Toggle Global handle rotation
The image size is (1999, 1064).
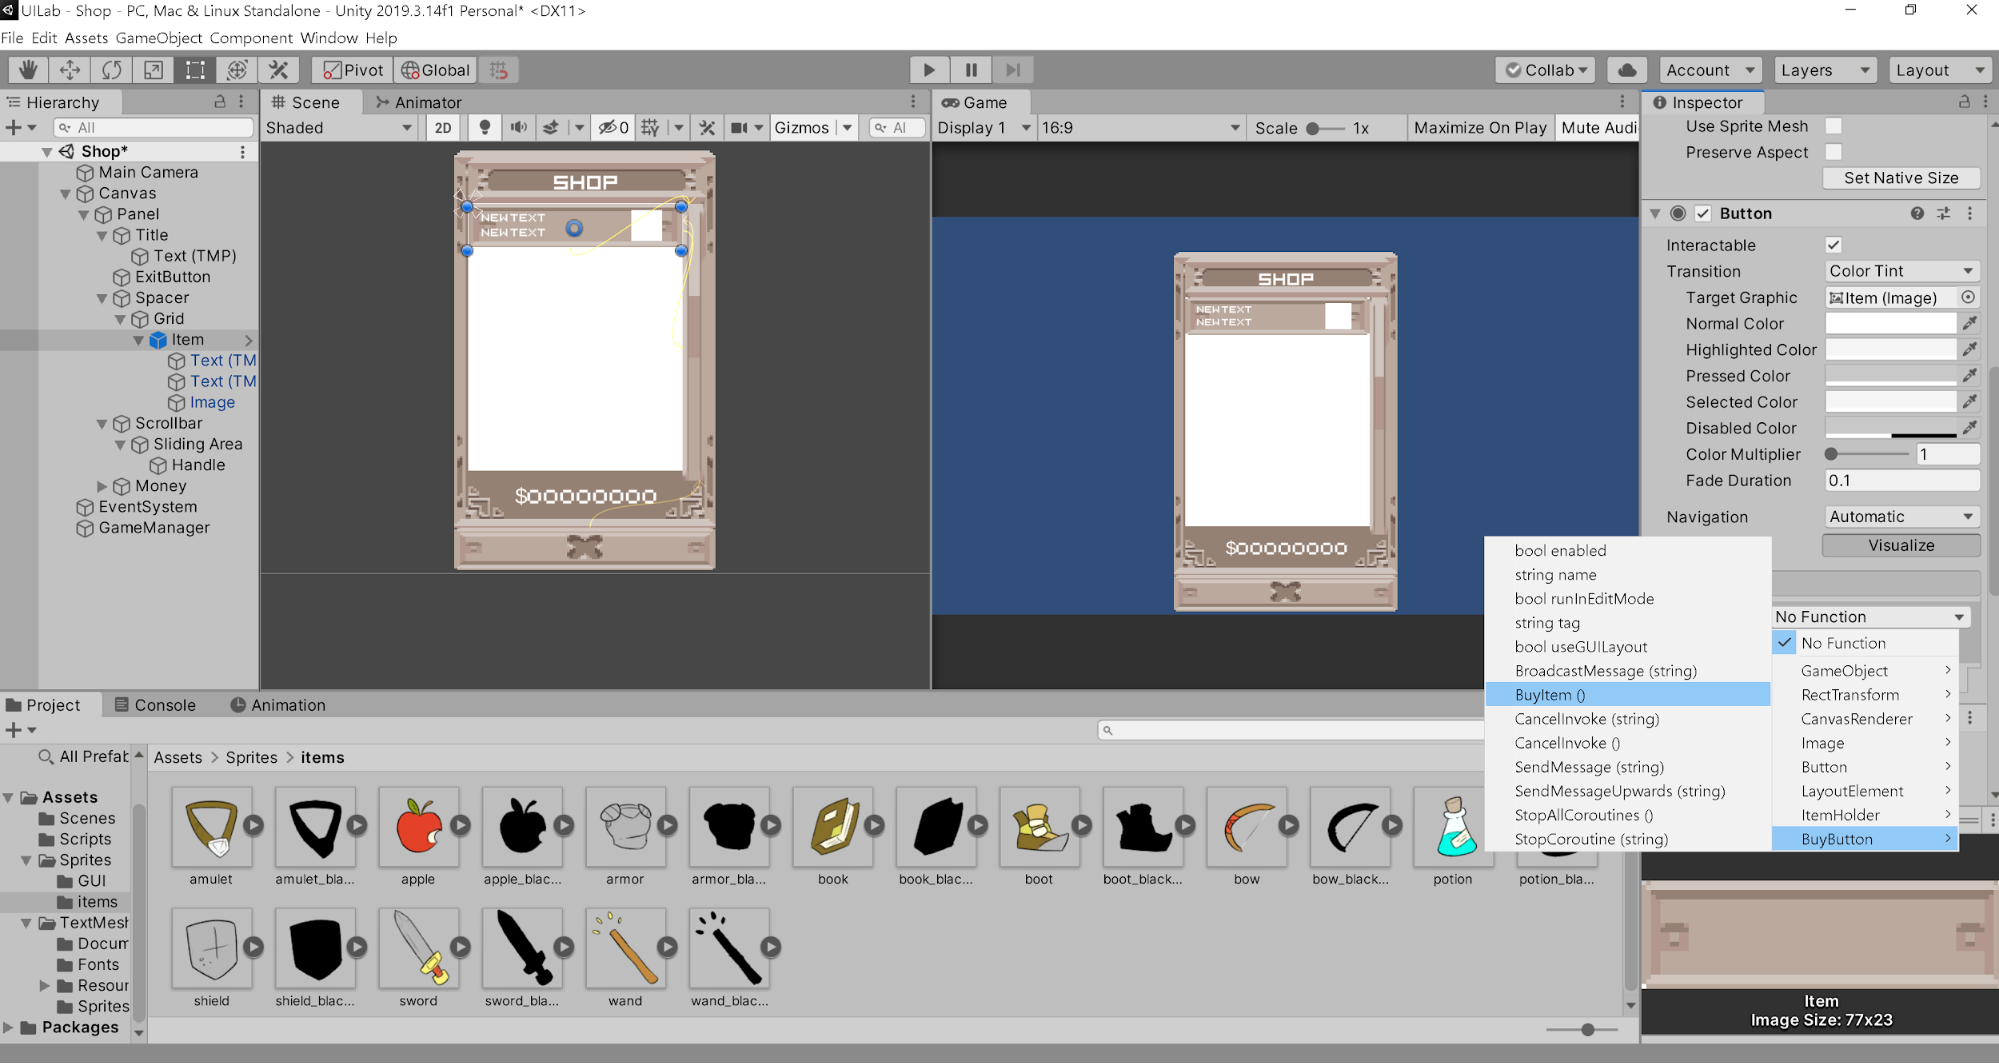435,70
